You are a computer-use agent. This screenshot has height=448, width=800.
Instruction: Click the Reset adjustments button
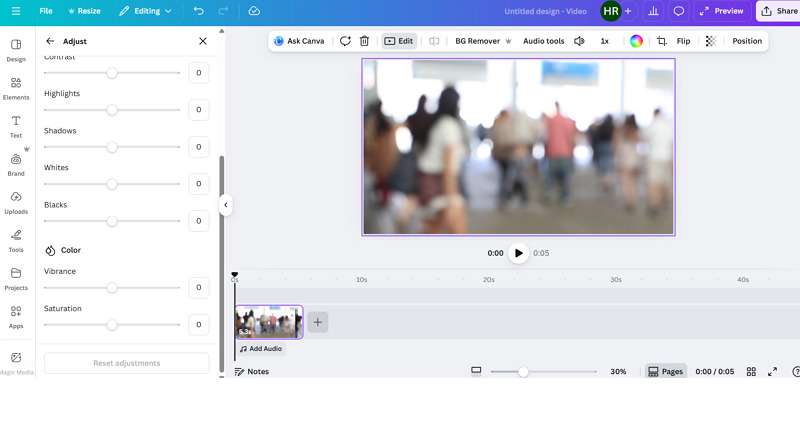click(126, 363)
